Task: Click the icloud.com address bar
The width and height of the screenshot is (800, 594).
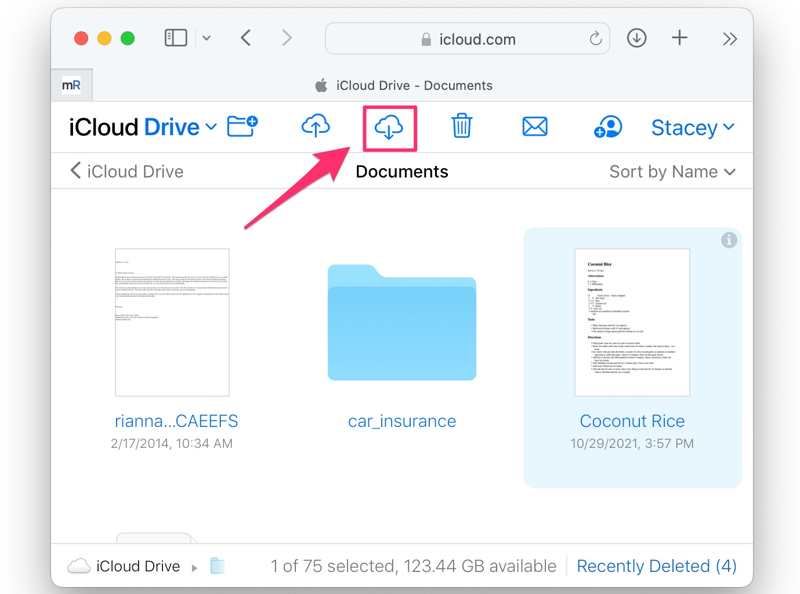Action: [467, 39]
